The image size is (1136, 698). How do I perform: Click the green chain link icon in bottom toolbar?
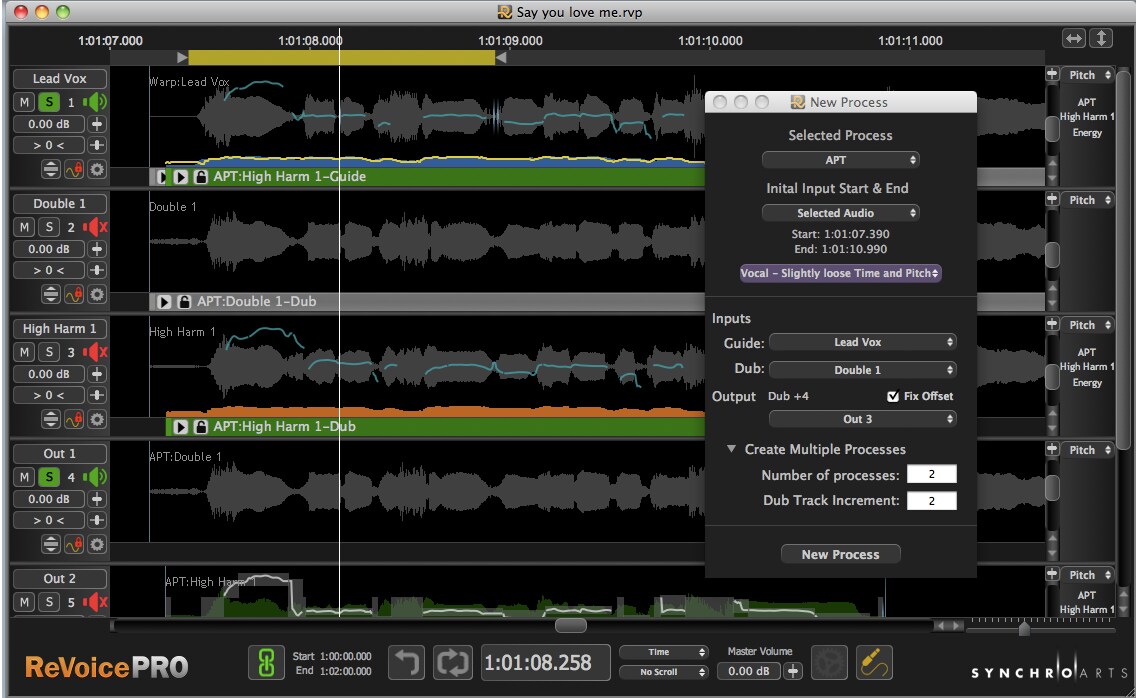(x=266, y=662)
